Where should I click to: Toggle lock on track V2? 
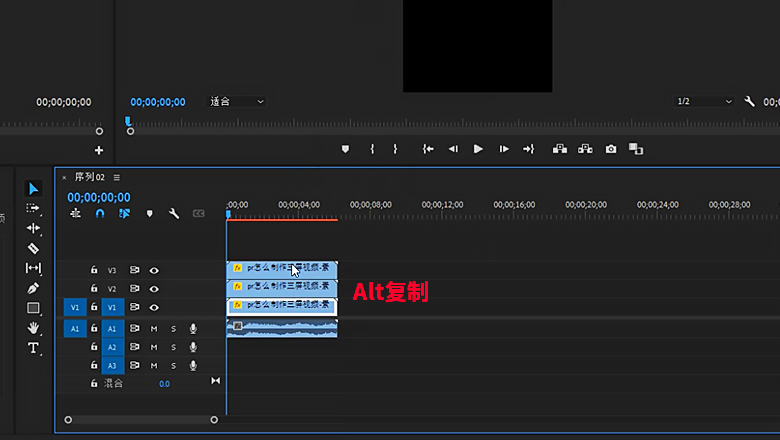click(94, 289)
